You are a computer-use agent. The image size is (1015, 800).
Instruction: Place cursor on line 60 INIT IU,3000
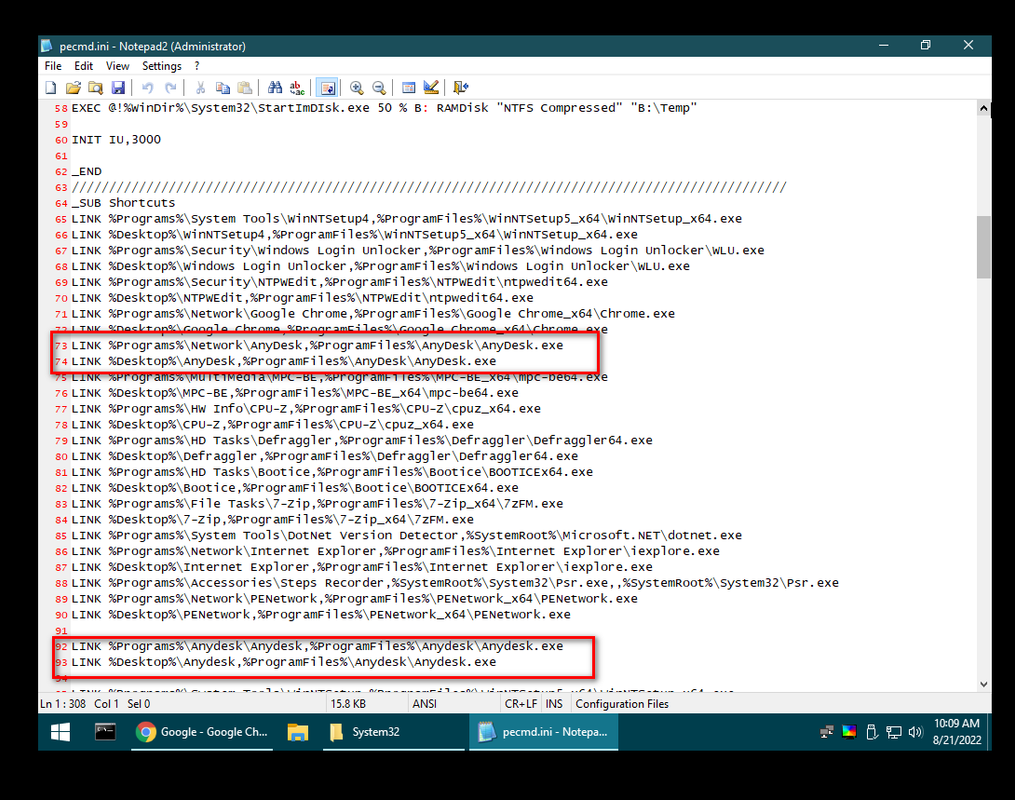coord(116,140)
